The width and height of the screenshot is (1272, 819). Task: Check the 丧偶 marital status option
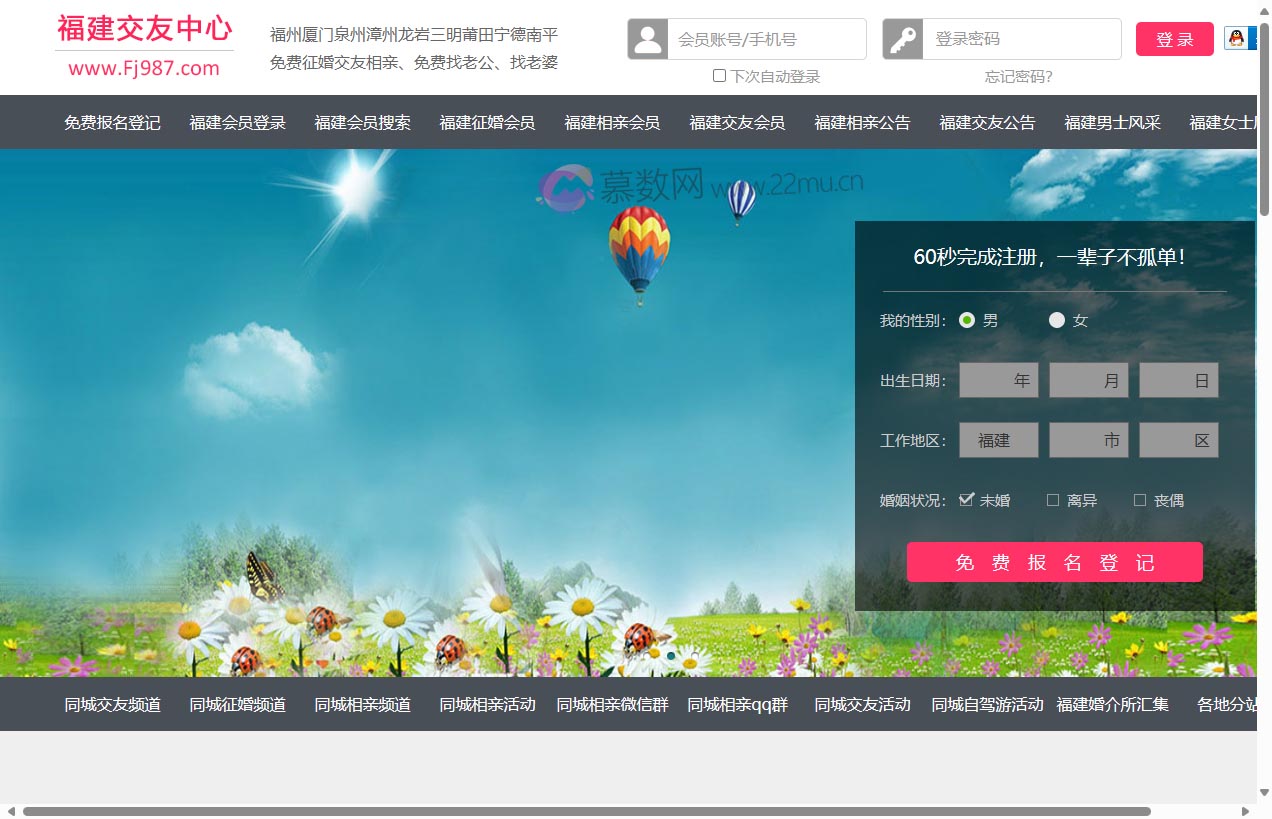1140,499
